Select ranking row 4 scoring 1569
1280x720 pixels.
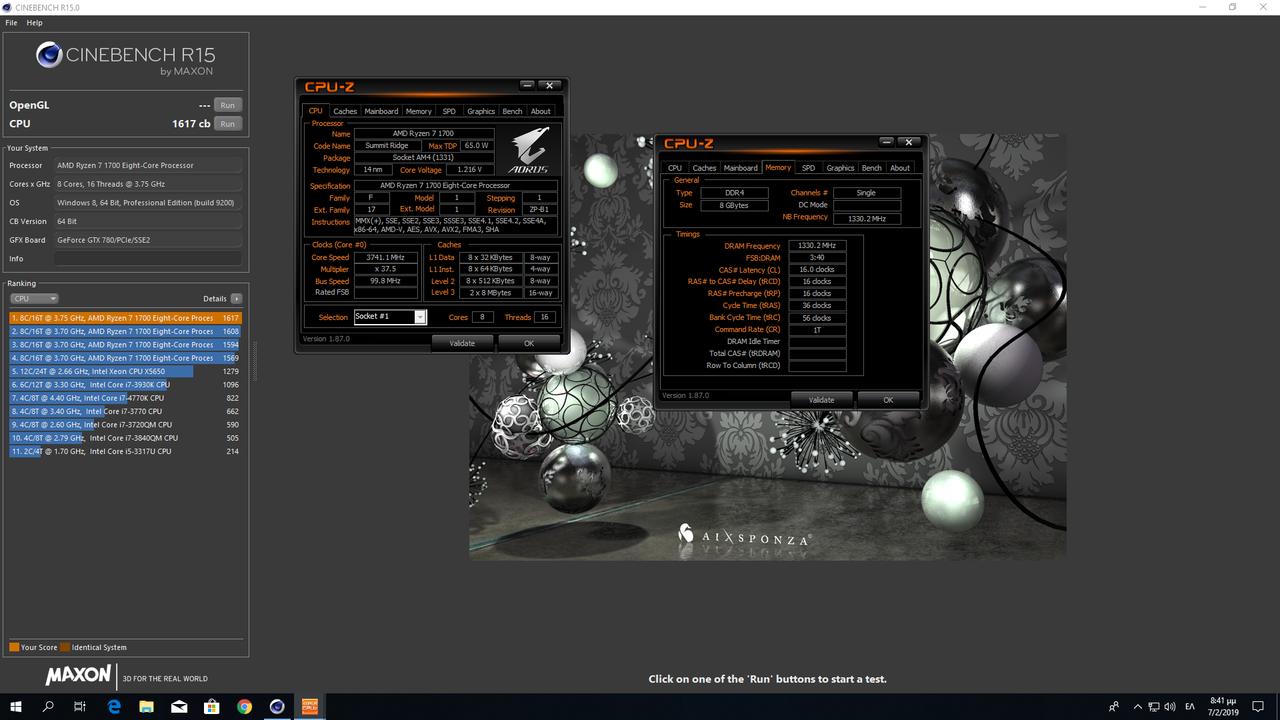125,358
